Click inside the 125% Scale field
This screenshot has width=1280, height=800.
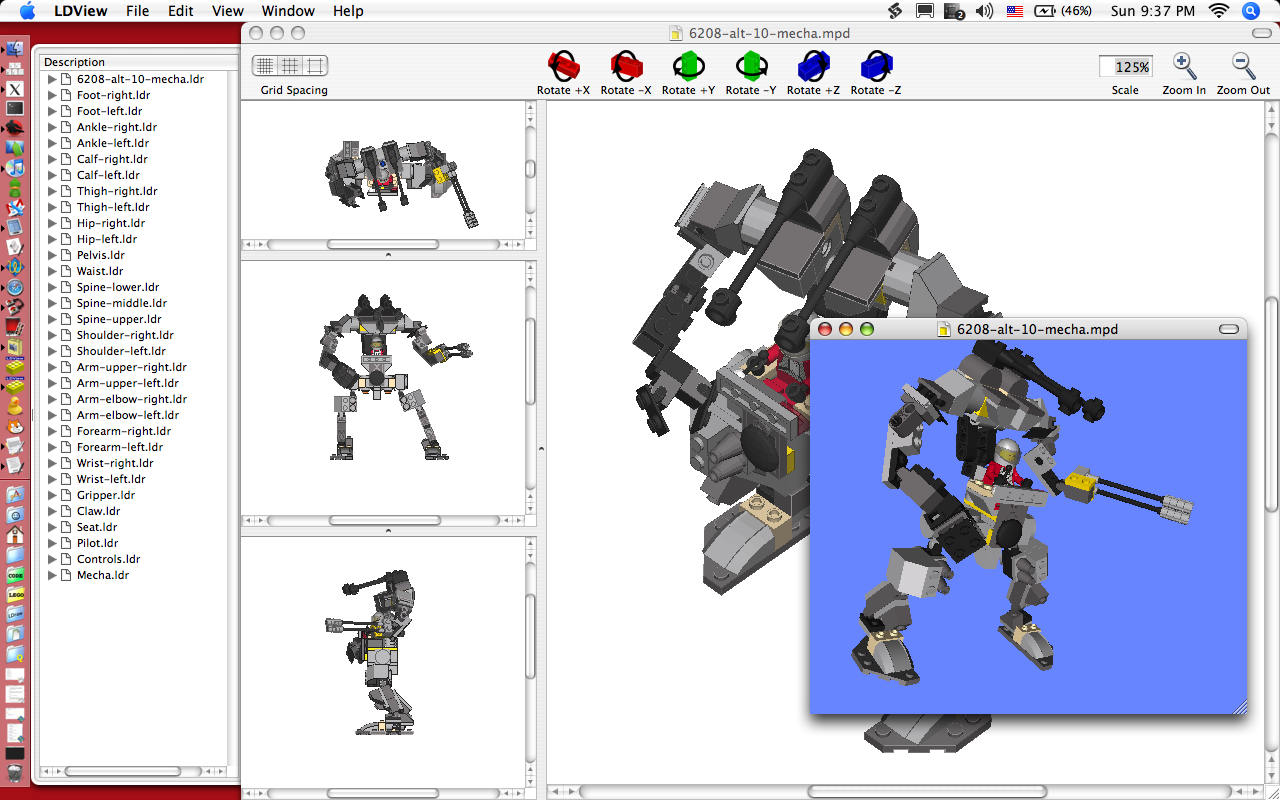point(1126,66)
